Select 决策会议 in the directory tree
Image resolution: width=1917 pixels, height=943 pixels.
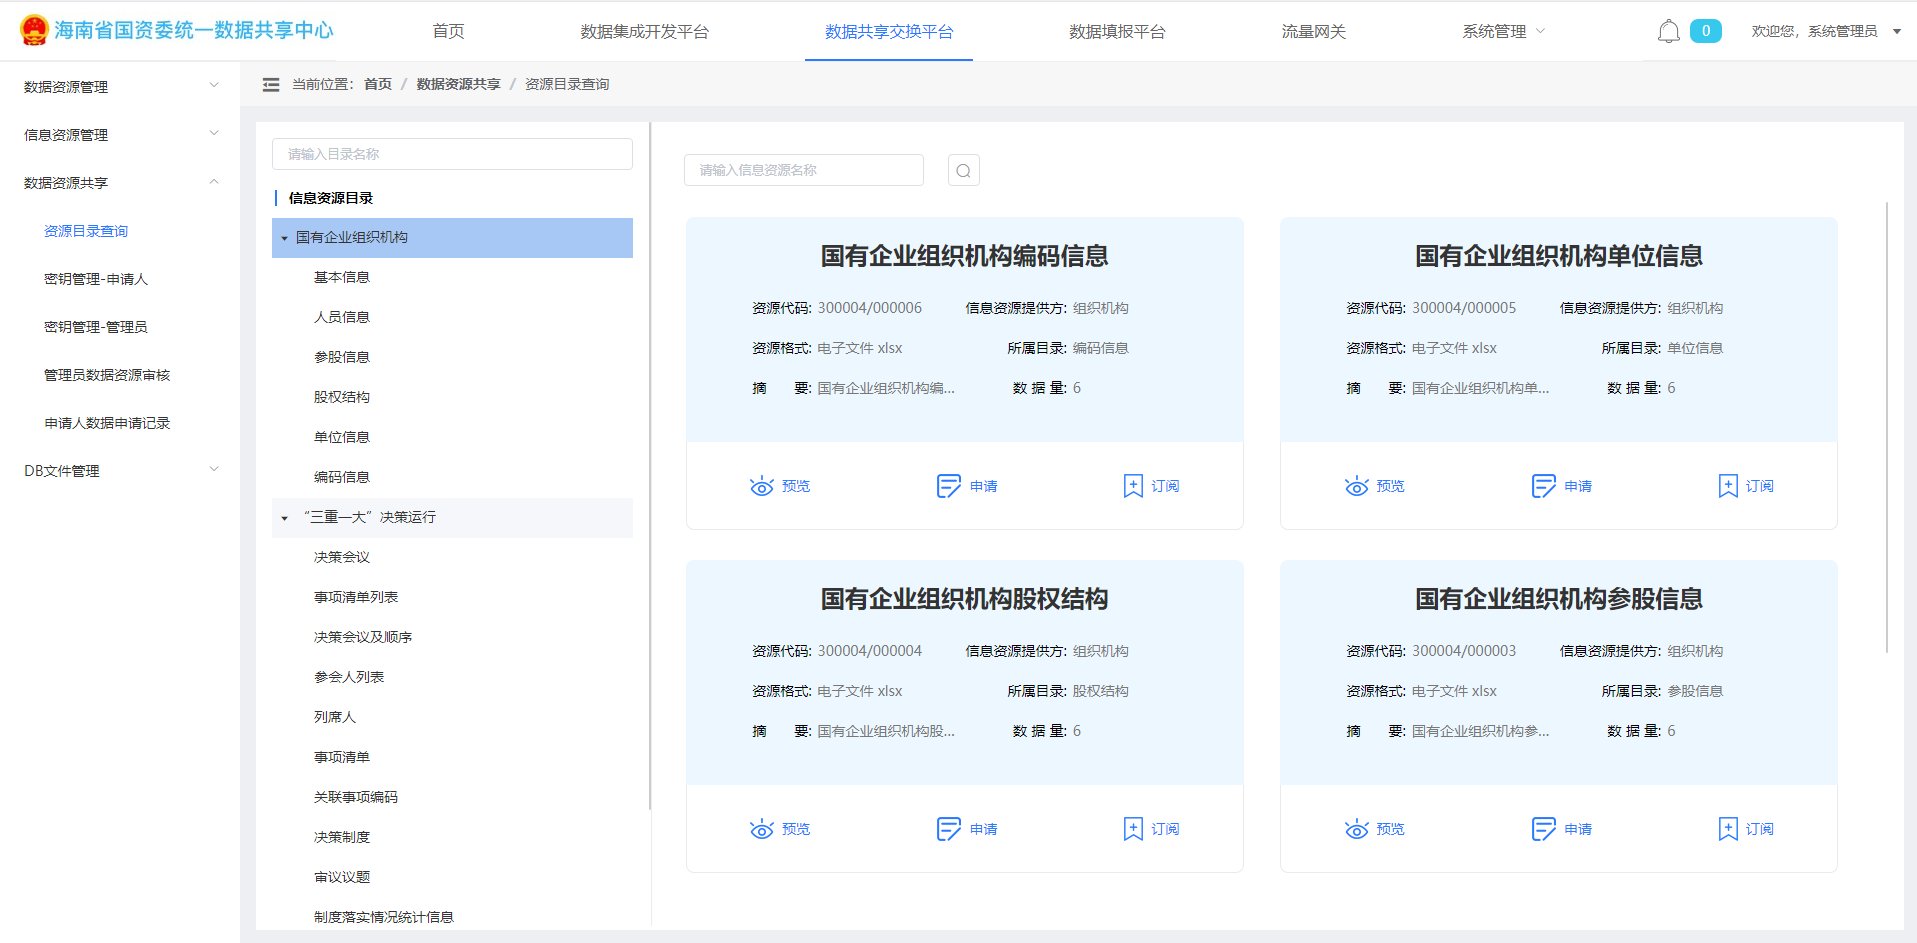[x=342, y=557]
